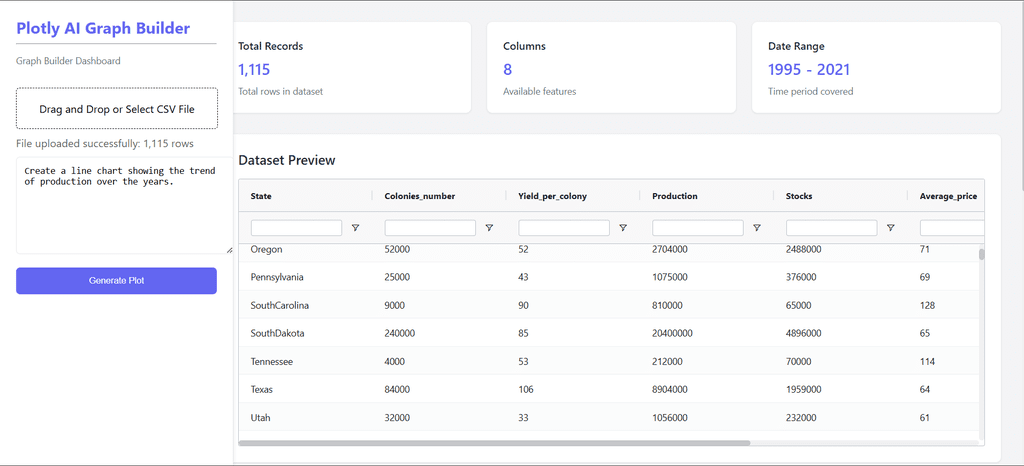Click the 65000 stocks cell

point(799,305)
